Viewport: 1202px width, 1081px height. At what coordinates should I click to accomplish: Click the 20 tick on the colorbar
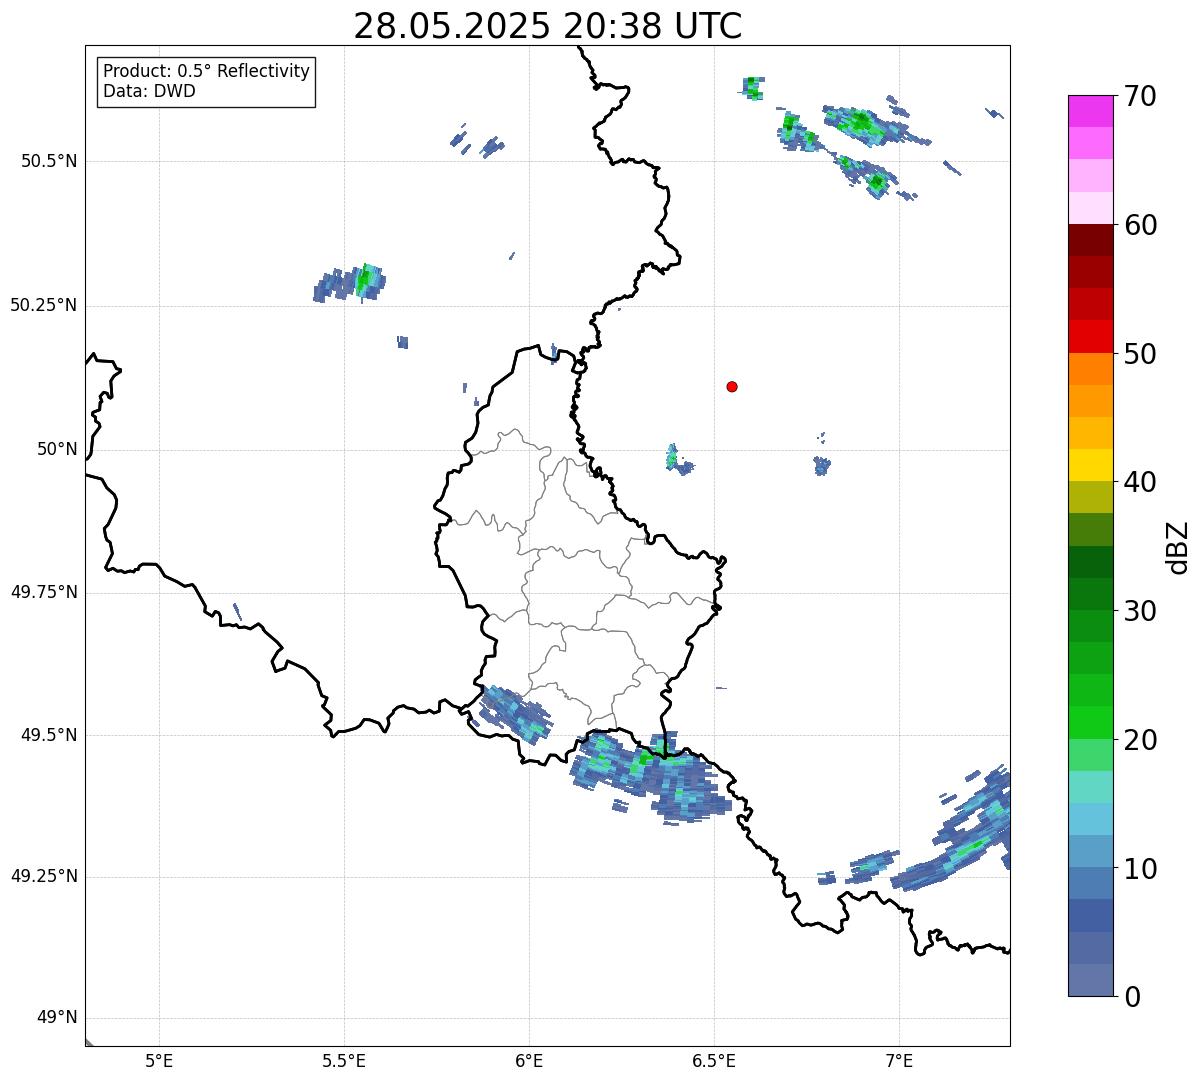1140,740
